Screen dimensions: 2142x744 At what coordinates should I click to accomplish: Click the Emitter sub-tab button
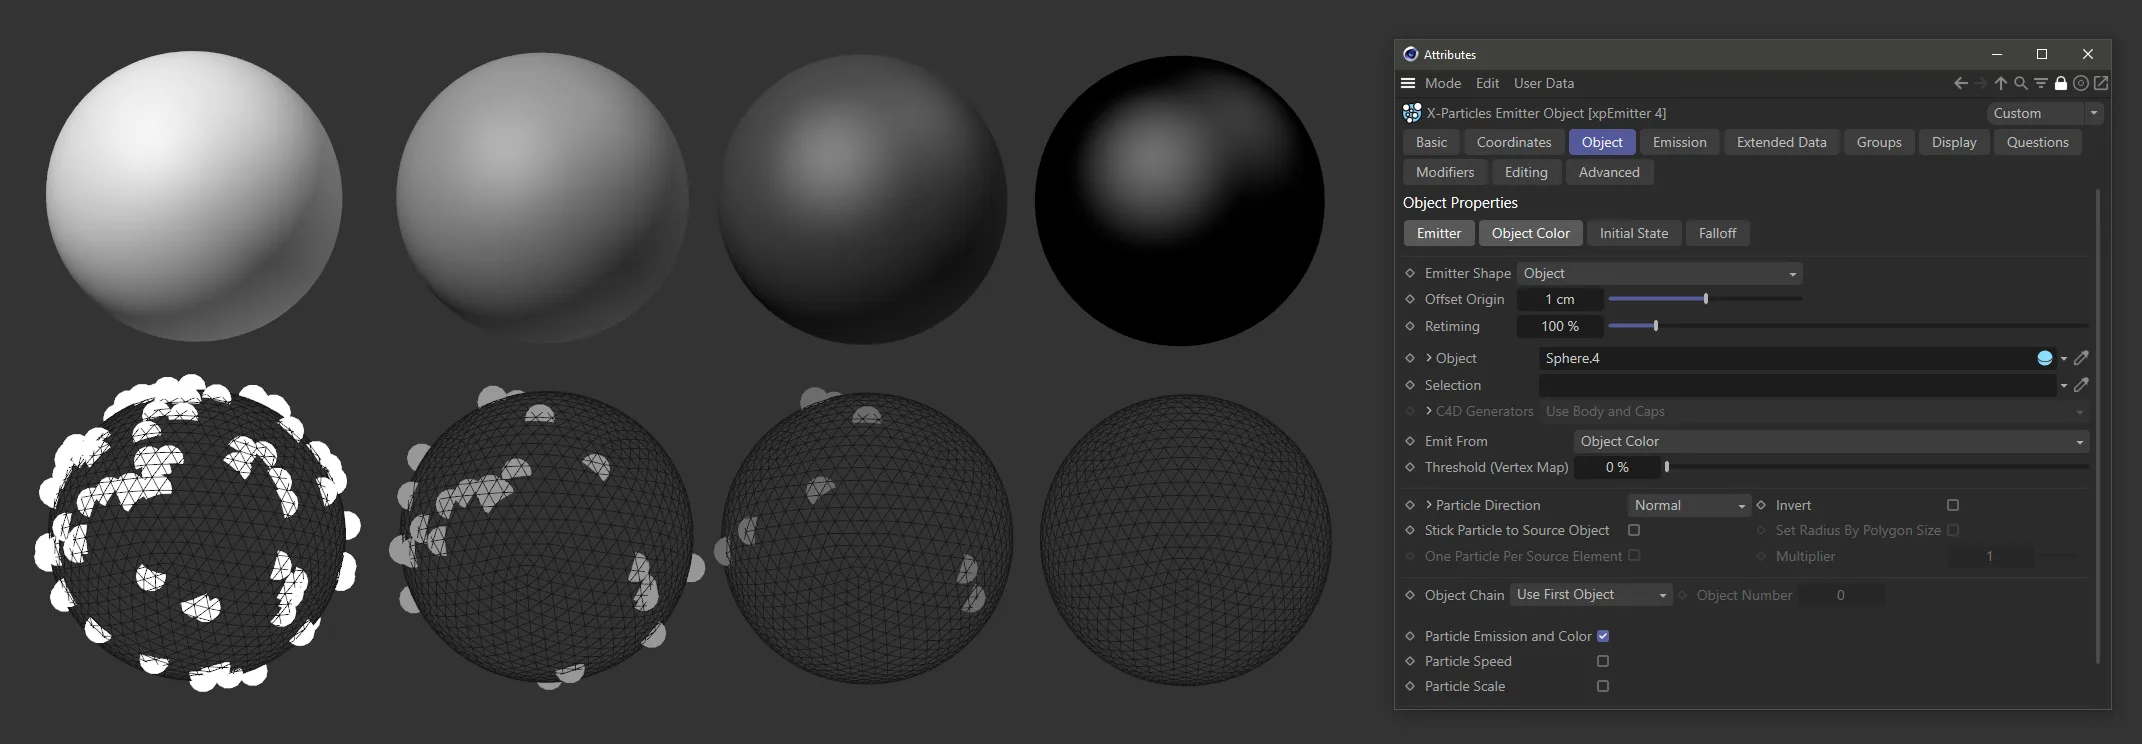1439,233
